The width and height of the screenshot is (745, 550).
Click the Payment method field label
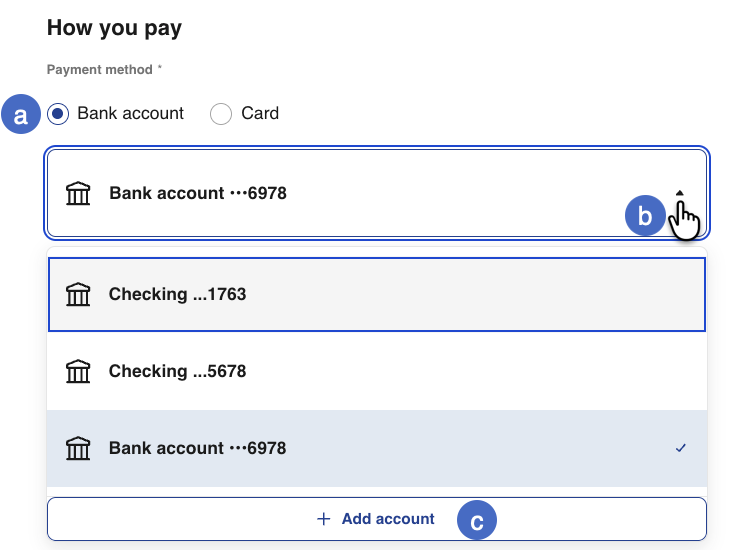[x=100, y=70]
